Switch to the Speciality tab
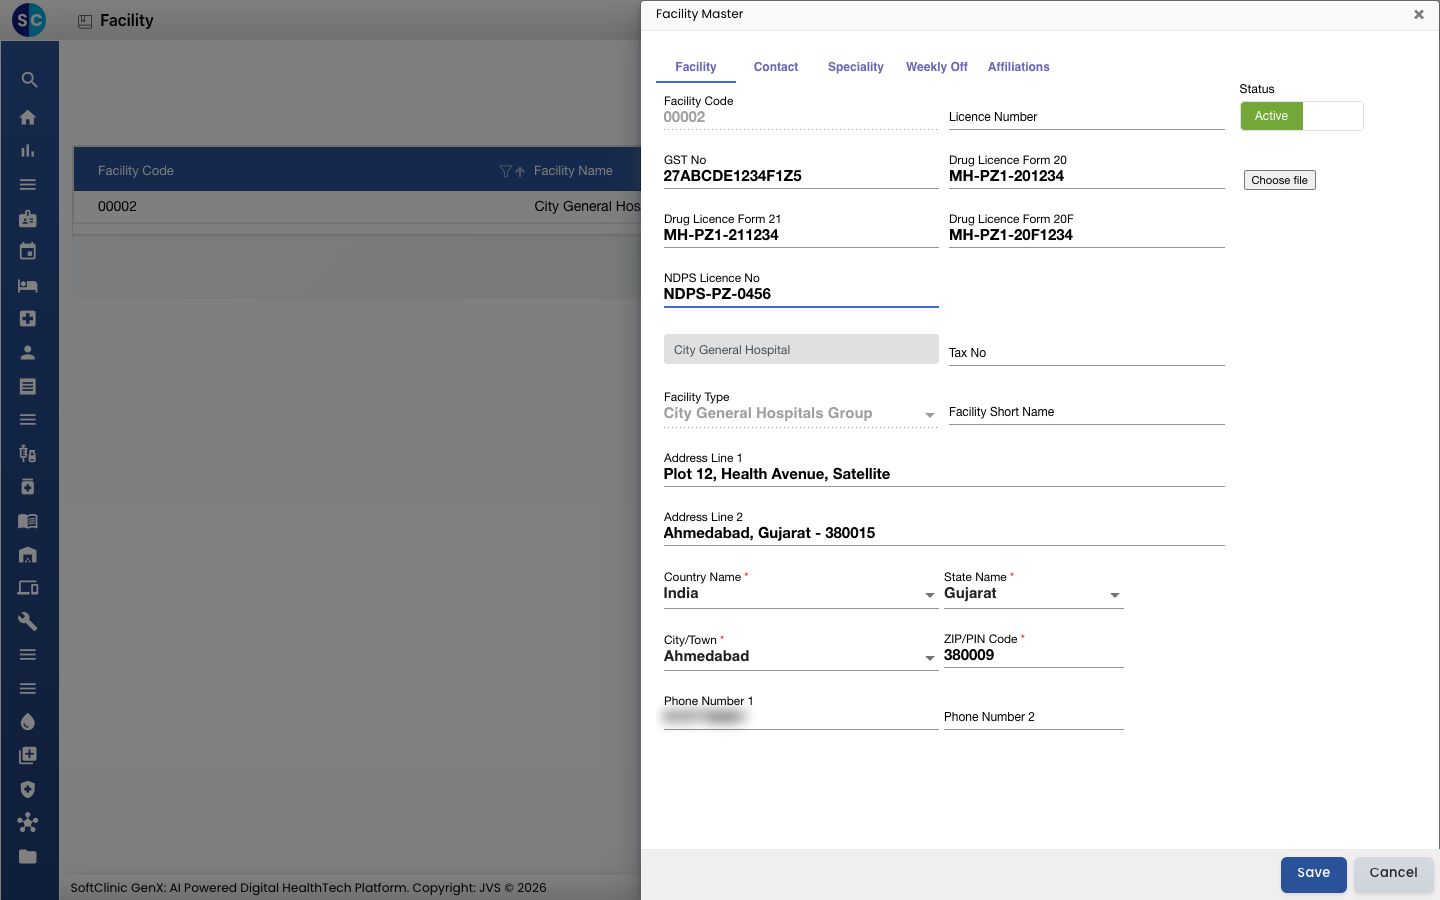Screen dimensions: 1440x900 tap(855, 67)
